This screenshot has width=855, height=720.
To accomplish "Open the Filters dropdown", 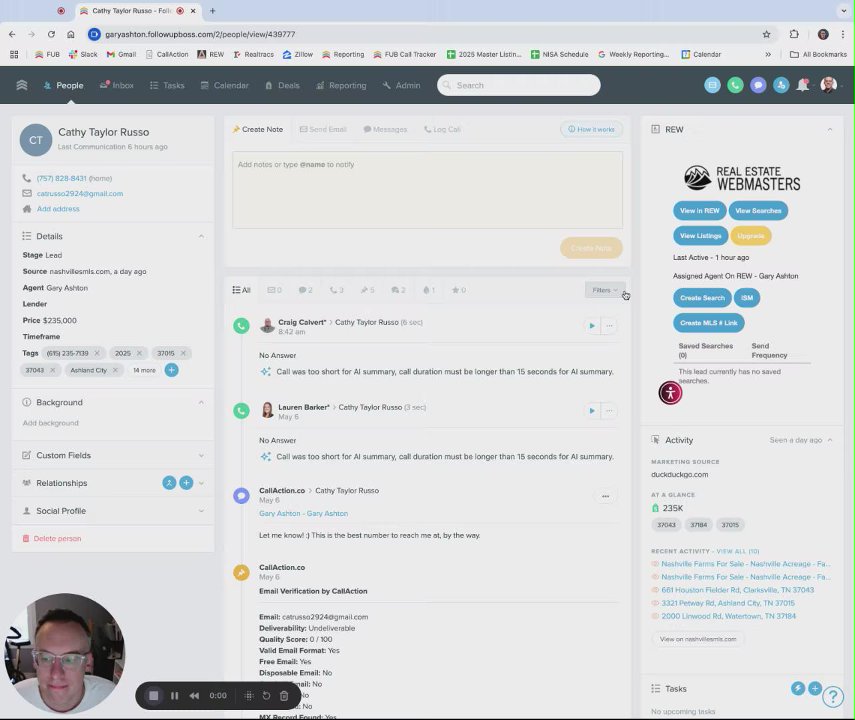I will [x=604, y=290].
